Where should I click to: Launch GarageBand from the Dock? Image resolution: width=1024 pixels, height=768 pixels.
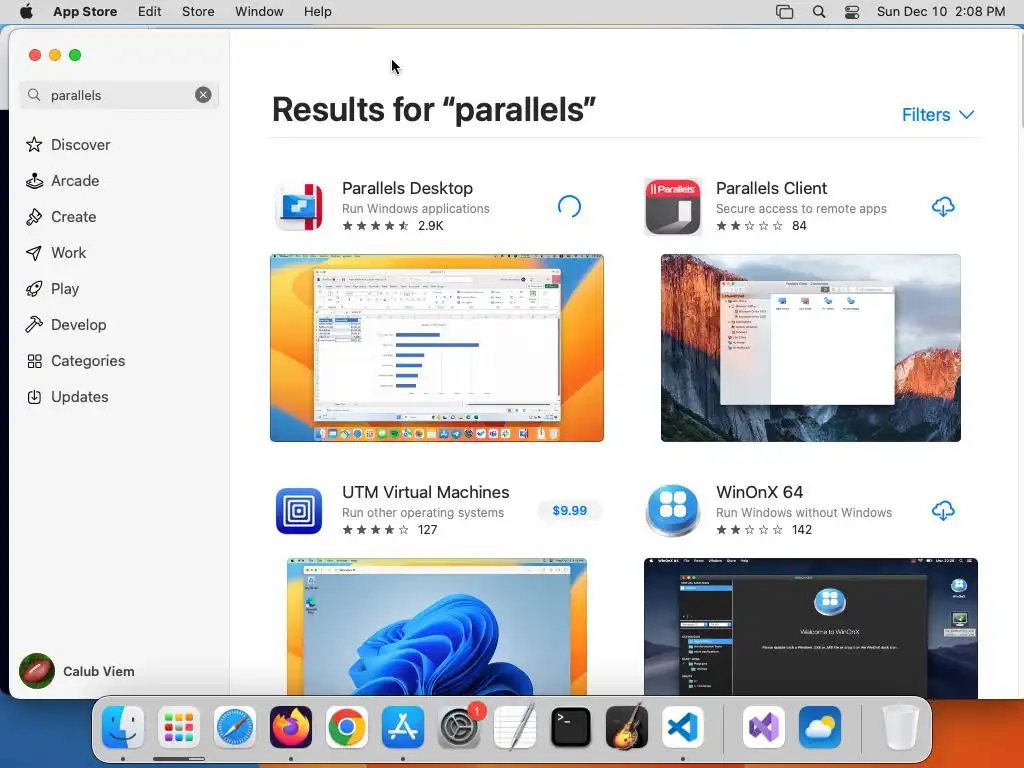(x=627, y=727)
